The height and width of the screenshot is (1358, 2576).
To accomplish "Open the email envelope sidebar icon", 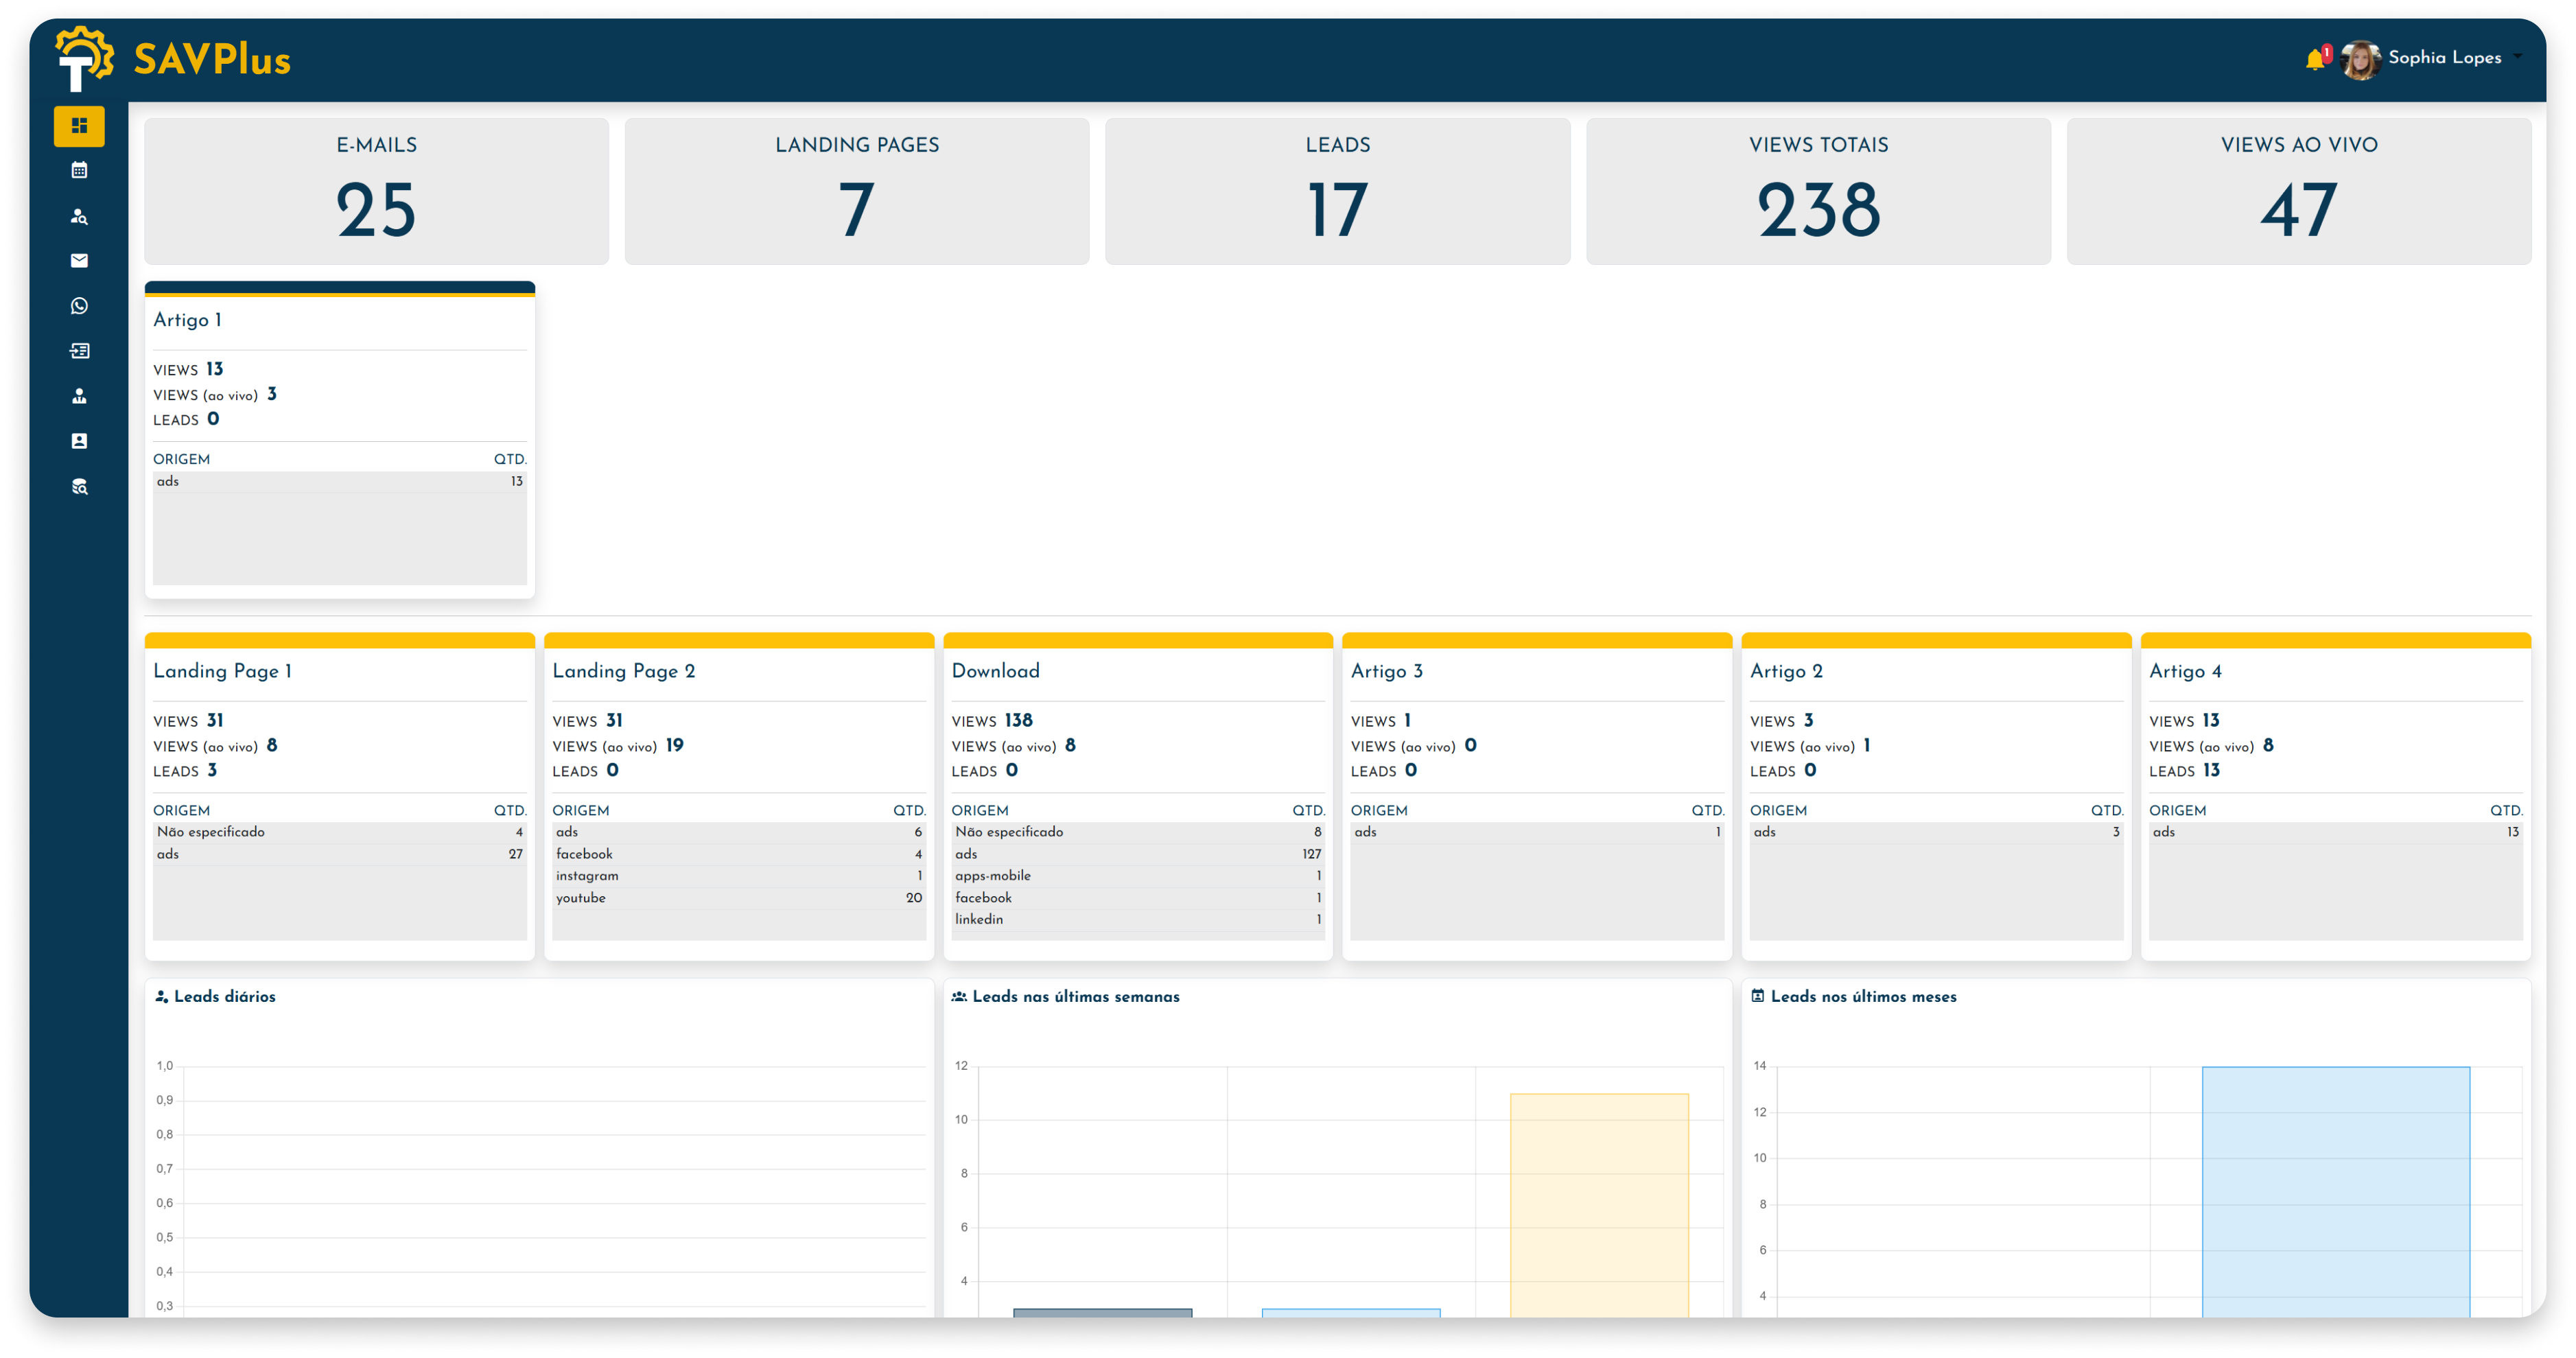I will tap(79, 261).
